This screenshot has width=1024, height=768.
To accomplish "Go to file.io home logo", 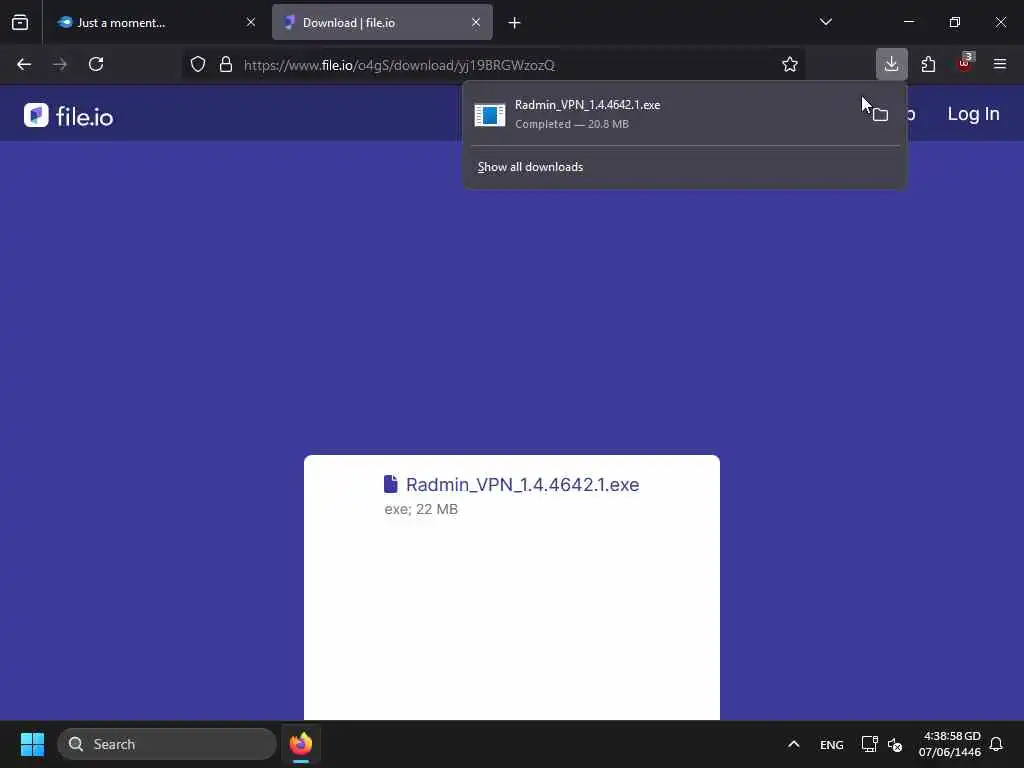I will tap(69, 116).
